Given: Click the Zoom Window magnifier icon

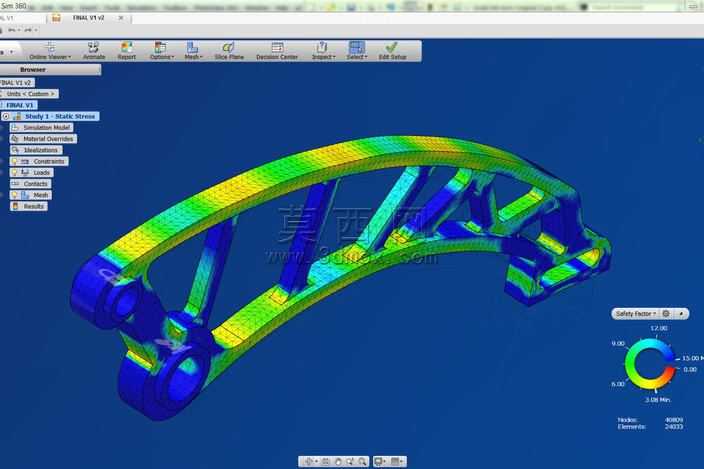Looking at the screenshot, I should tap(362, 461).
